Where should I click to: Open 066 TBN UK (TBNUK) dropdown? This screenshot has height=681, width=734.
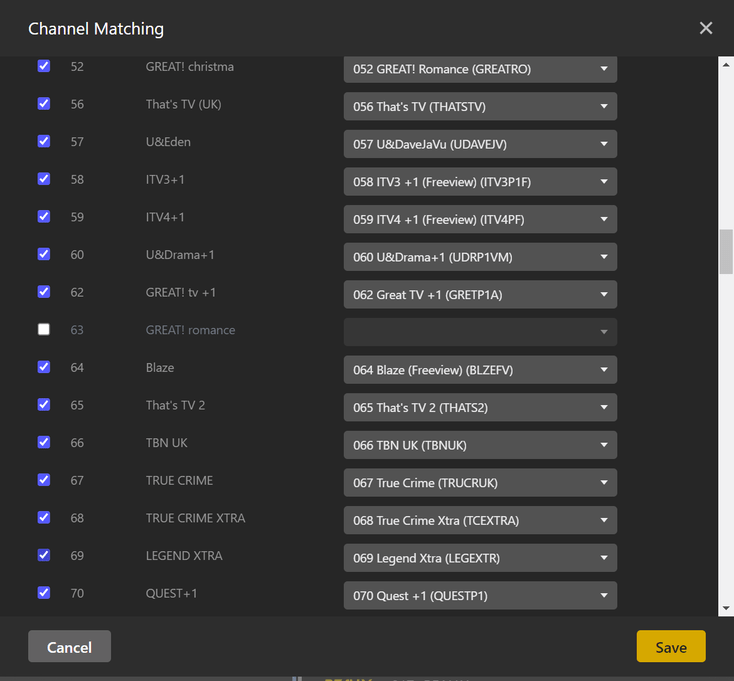pyautogui.click(x=480, y=445)
